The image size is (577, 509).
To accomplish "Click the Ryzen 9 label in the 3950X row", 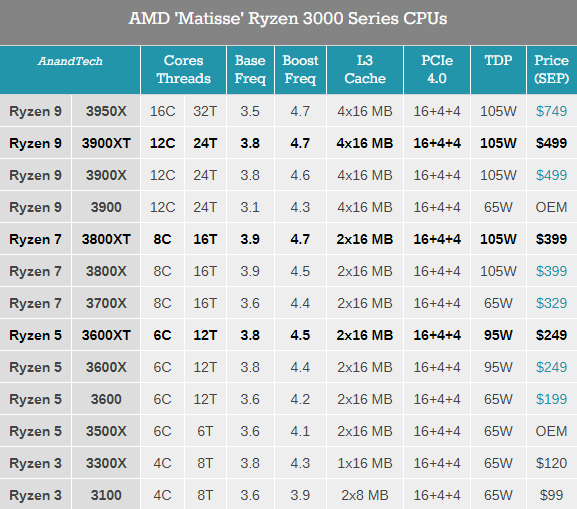I will point(35,111).
